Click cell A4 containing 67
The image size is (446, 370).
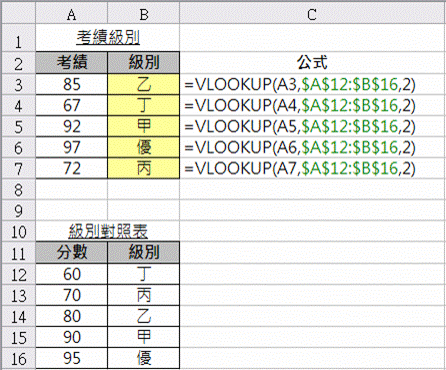click(x=72, y=105)
